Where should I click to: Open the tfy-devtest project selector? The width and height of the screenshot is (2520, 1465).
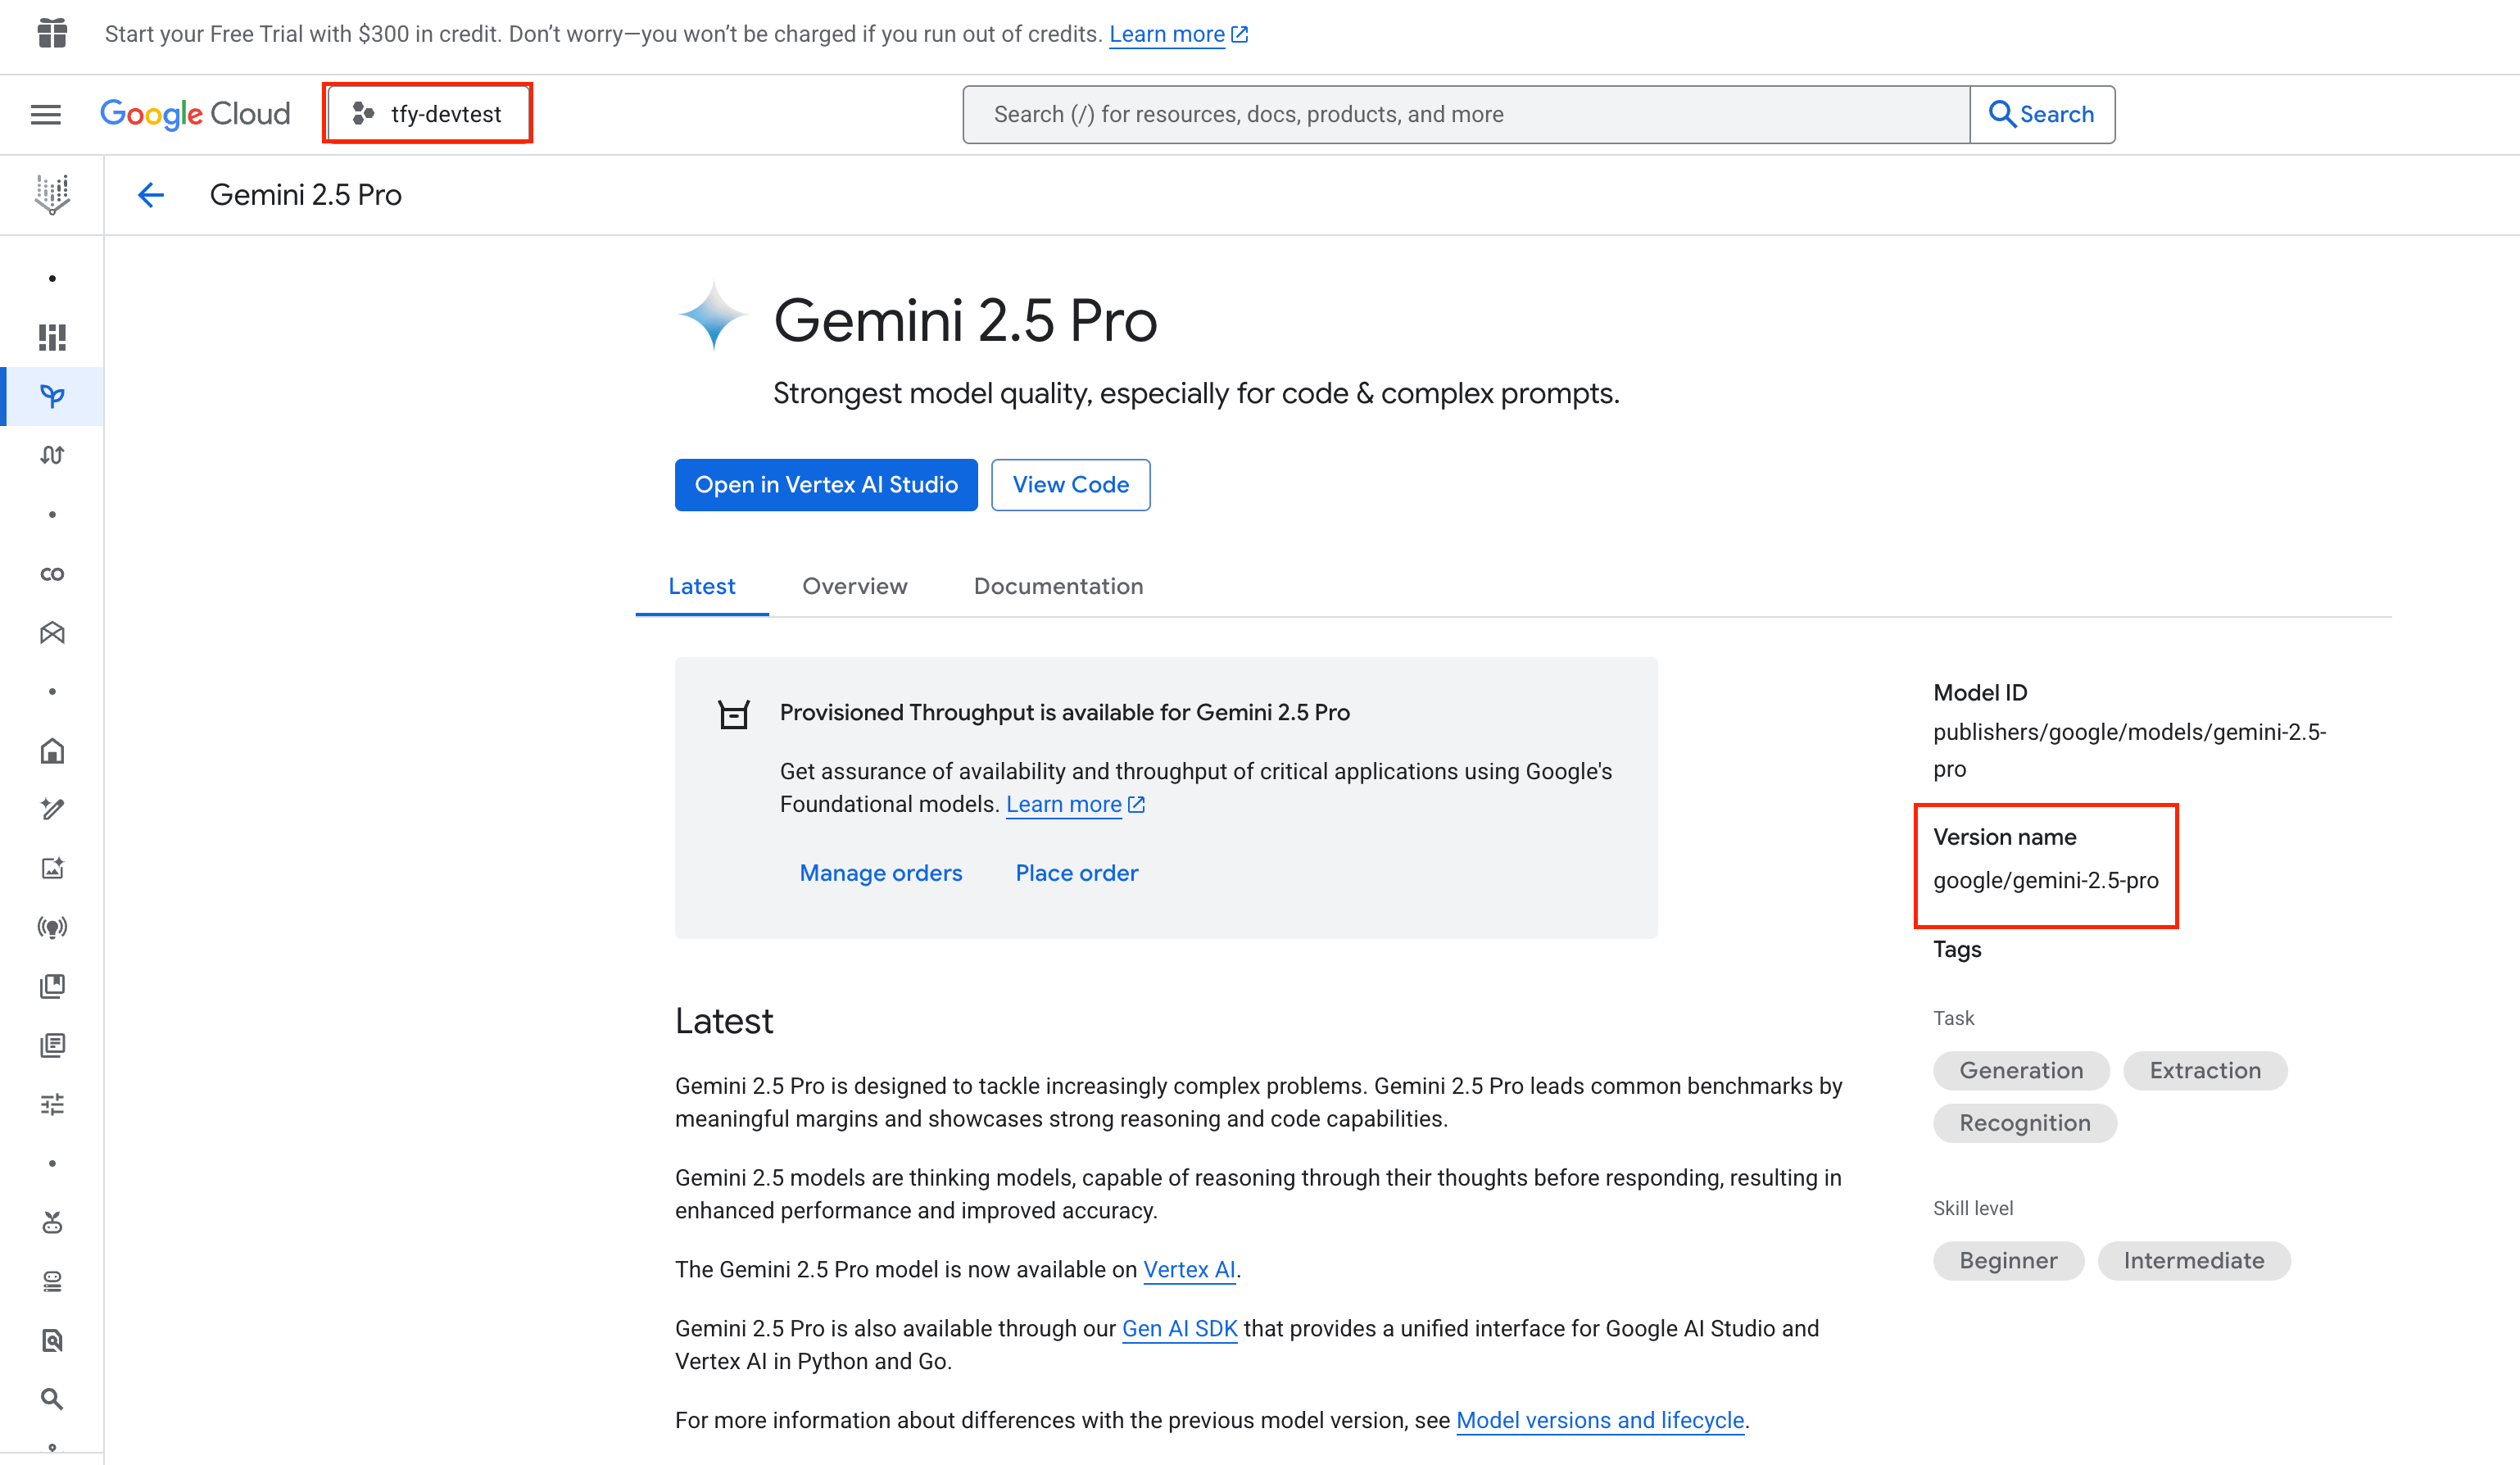tap(428, 114)
